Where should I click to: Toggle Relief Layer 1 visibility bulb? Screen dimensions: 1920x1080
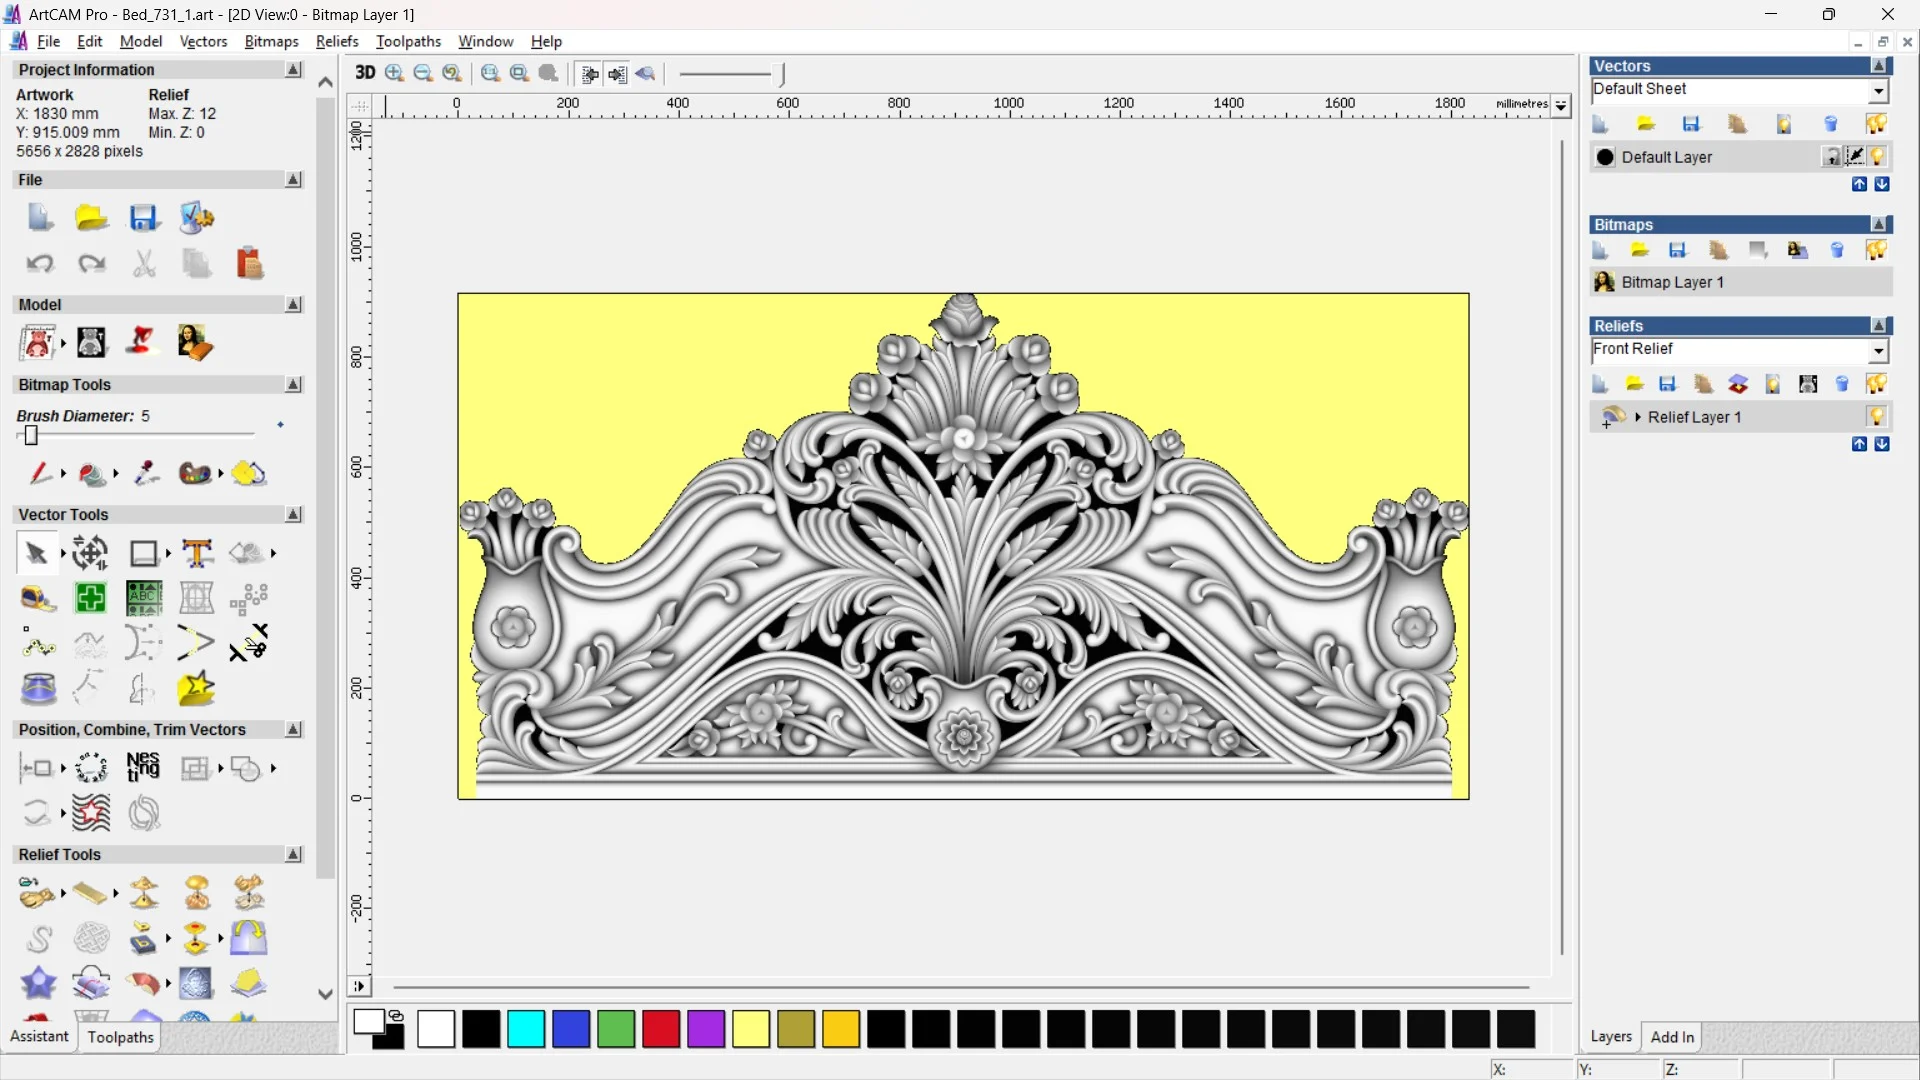[x=1876, y=417]
